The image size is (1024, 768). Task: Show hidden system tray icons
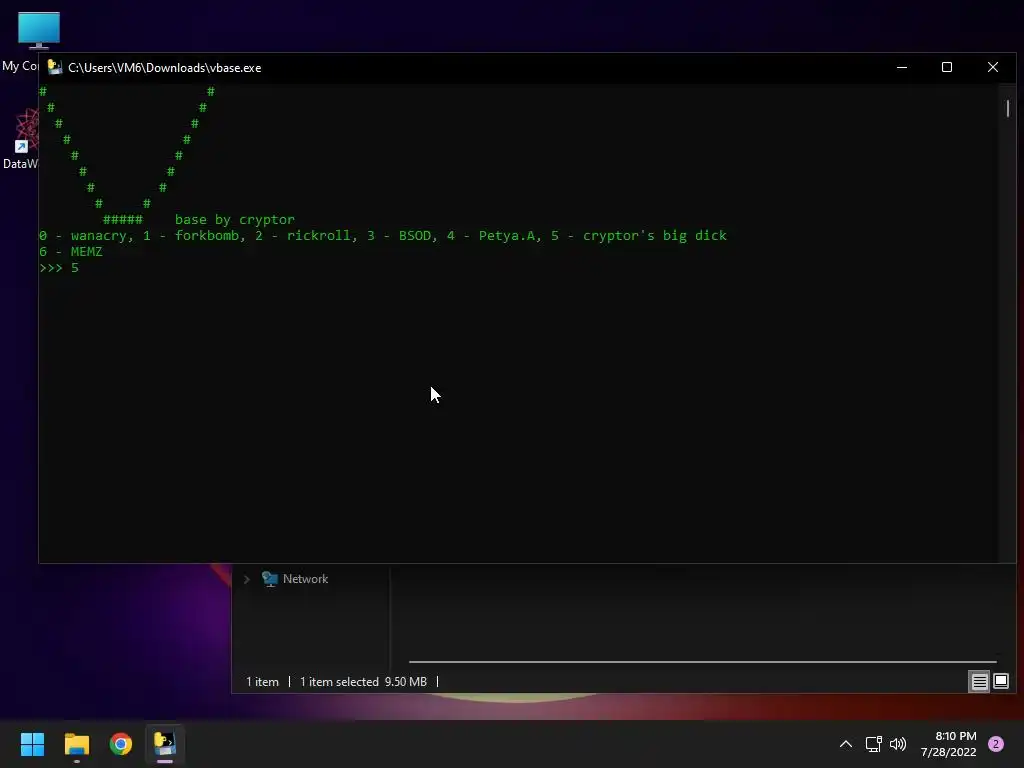pos(845,744)
